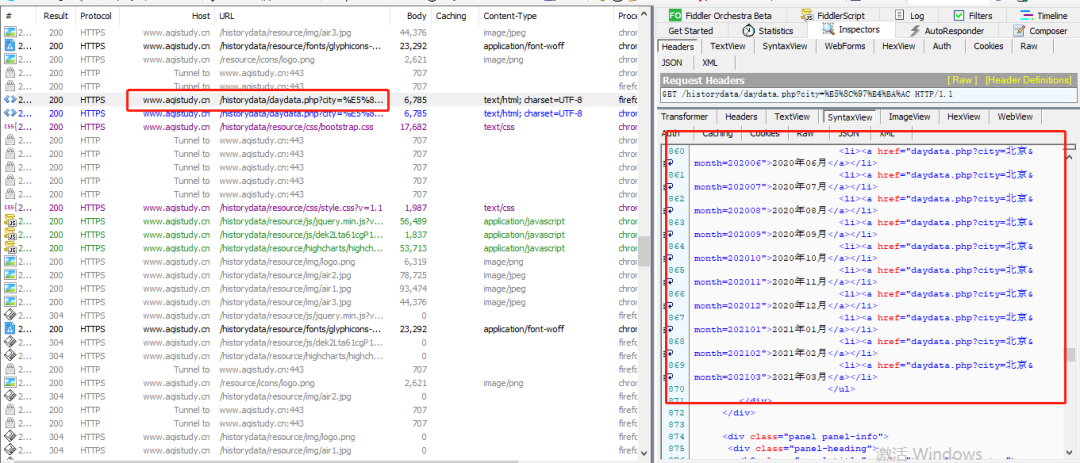Click the 304 icon of the zero-byte air2.jpg session
Image resolution: width=1080 pixels, height=463 pixels.
[x=10, y=396]
